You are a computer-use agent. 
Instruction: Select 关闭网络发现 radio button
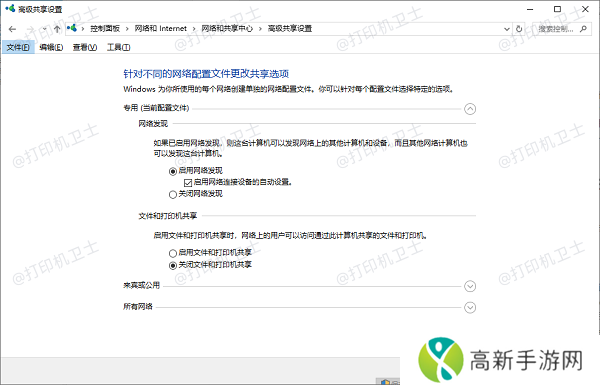point(173,195)
